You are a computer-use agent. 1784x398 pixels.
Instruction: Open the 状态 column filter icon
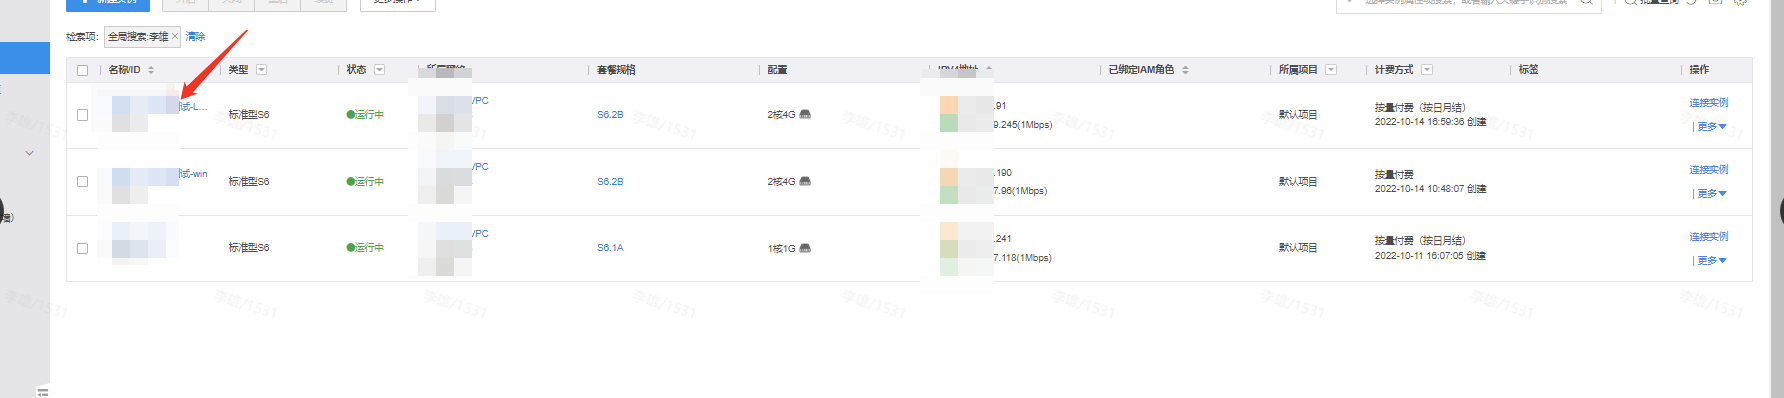(380, 70)
